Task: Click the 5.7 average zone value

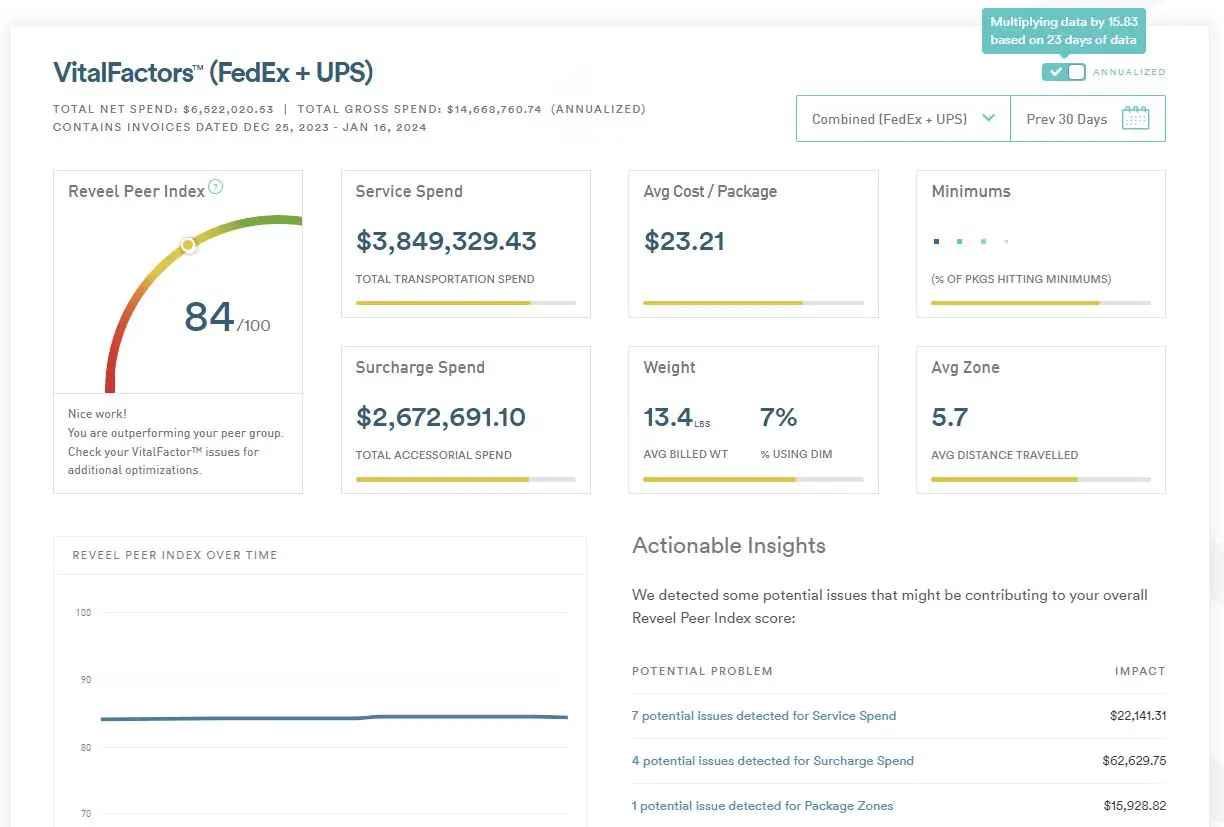Action: (950, 417)
